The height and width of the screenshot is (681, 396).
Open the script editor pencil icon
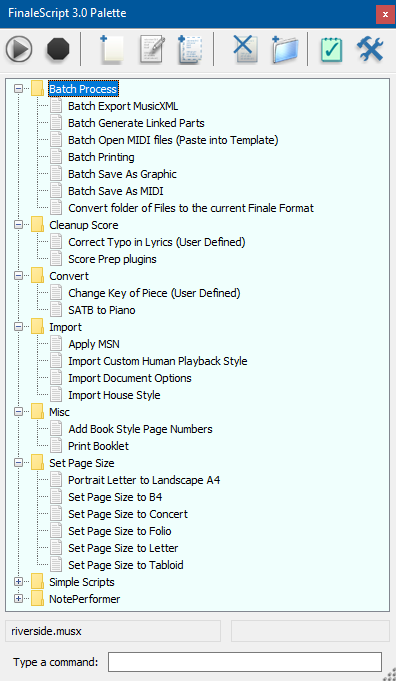pos(152,49)
